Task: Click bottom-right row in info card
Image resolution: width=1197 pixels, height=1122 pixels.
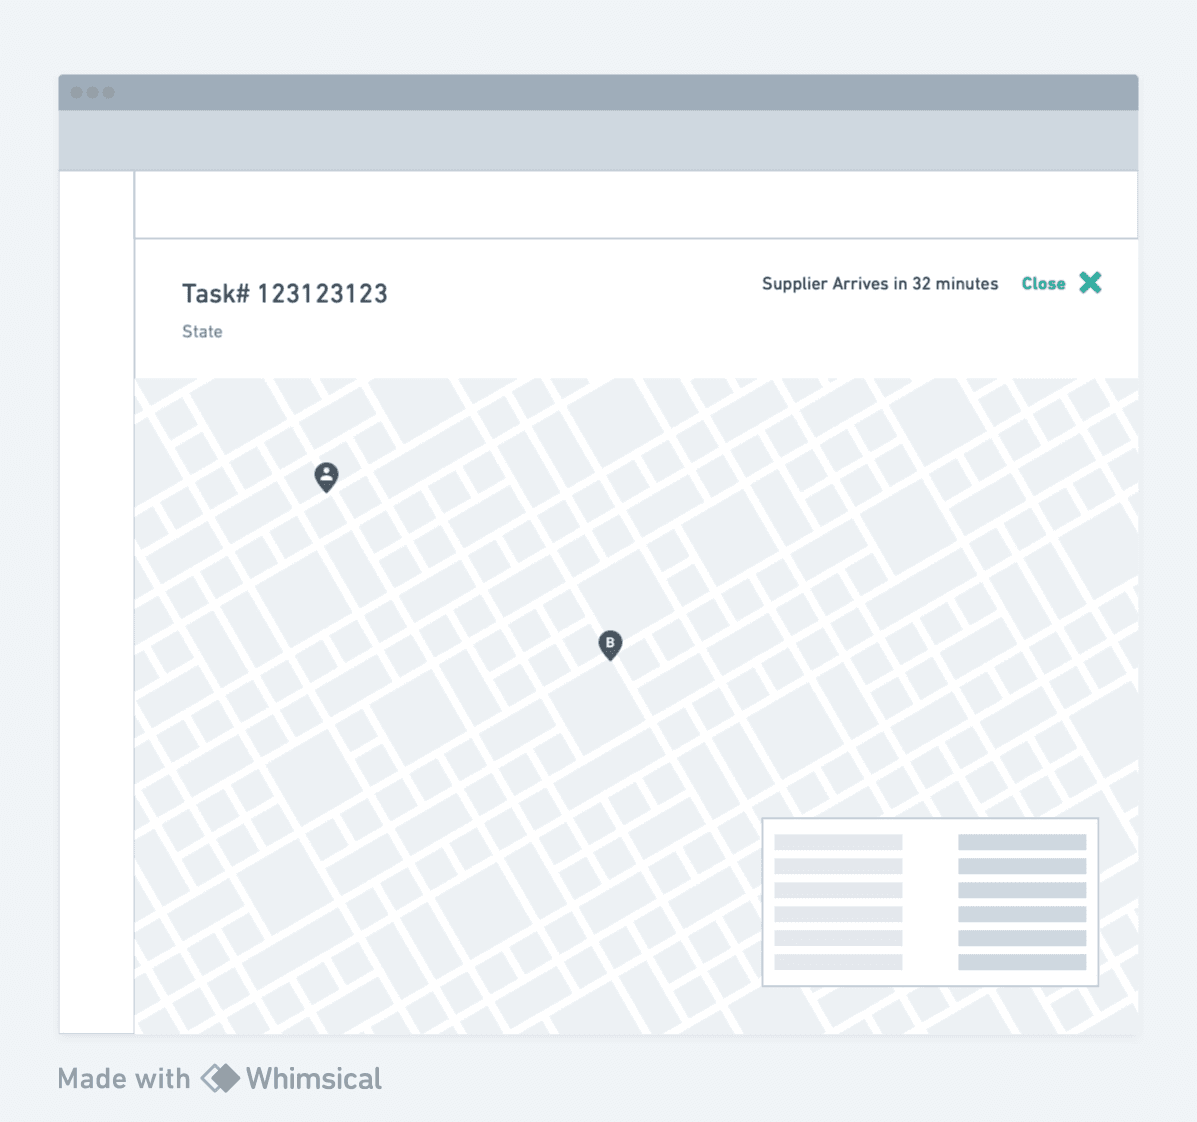Action: click(x=1022, y=962)
